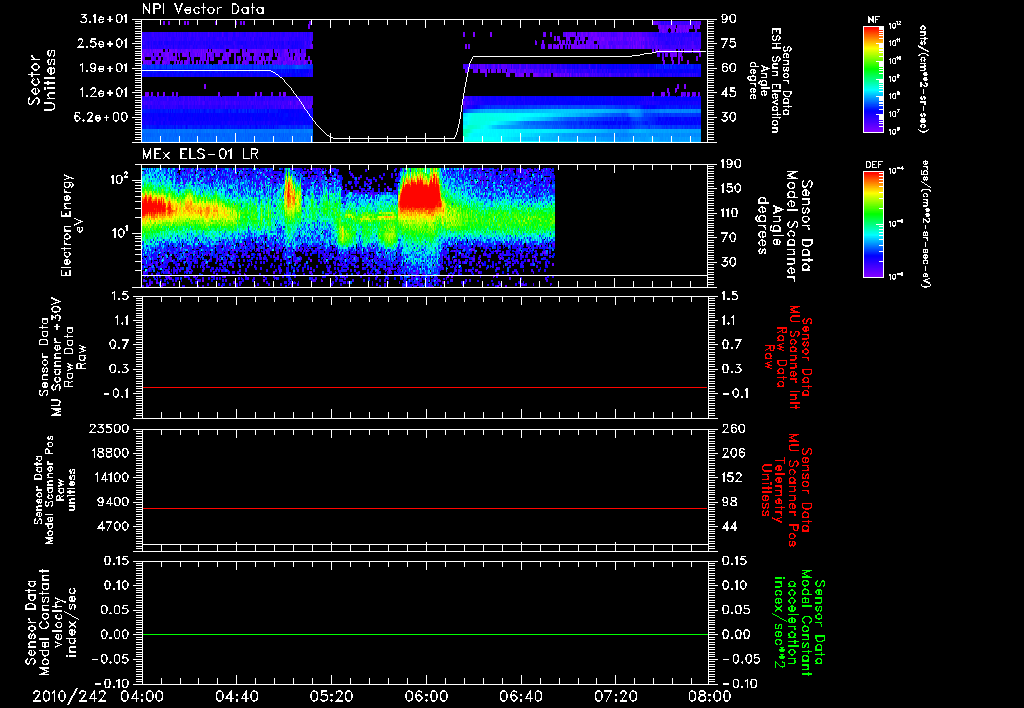Click the 06:00 time tick label

tap(426, 696)
